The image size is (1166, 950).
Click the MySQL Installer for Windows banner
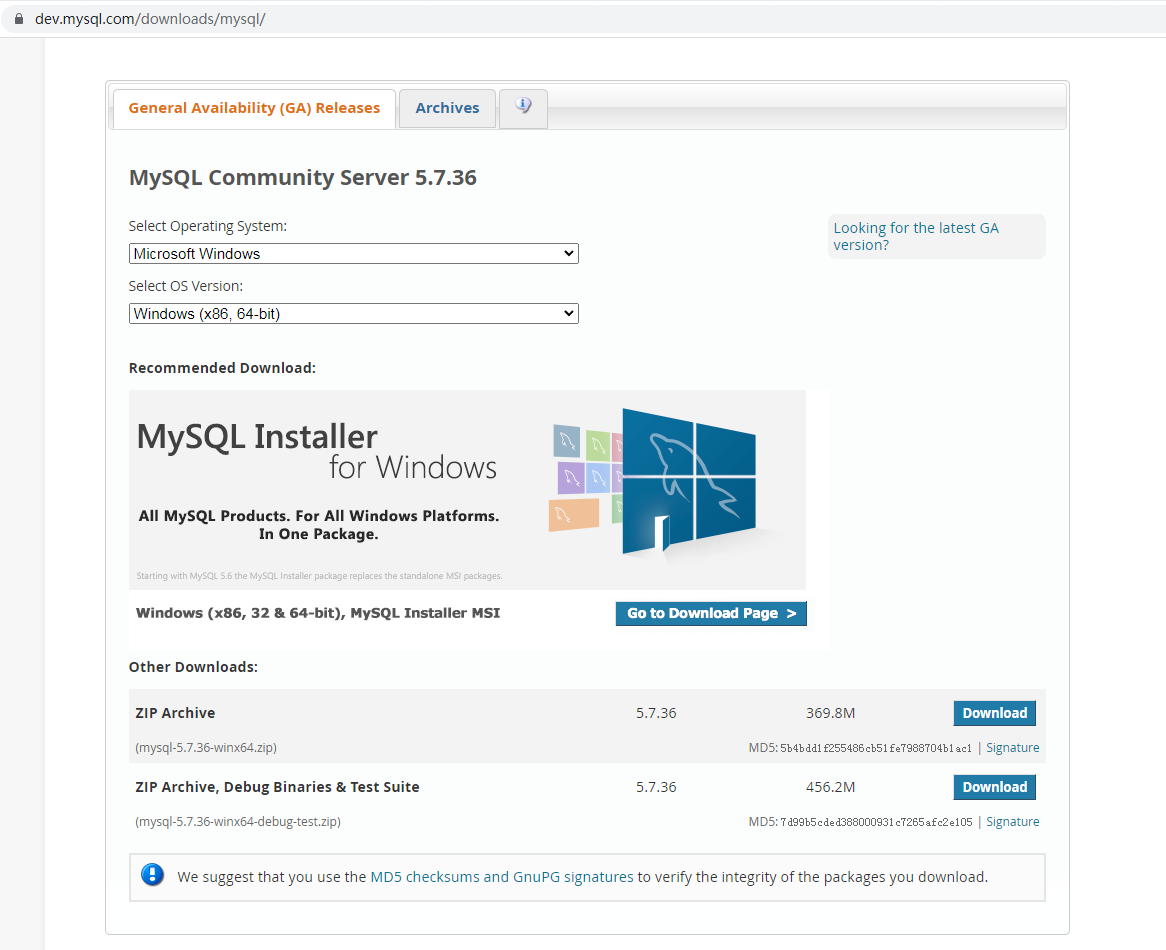pos(467,490)
